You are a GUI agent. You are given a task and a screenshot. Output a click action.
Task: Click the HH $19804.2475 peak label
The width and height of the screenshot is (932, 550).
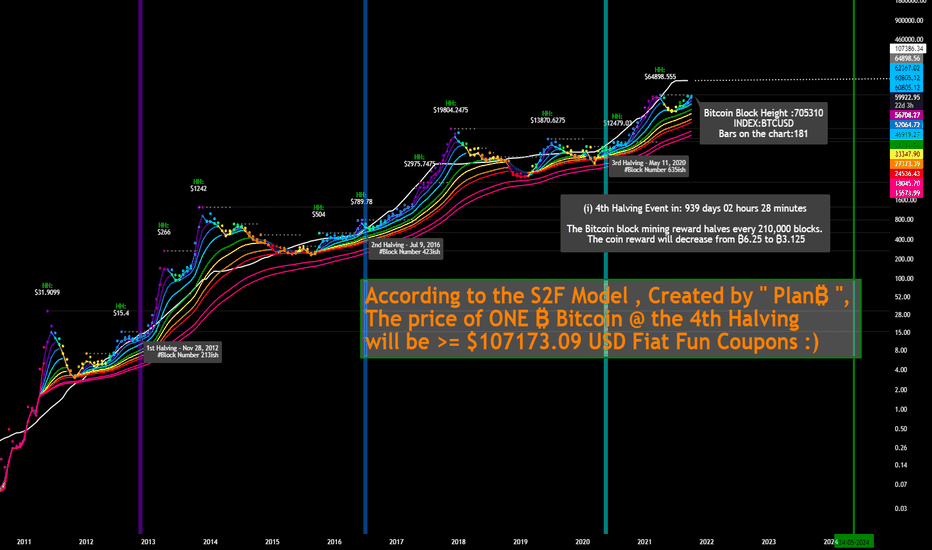[x=451, y=106]
